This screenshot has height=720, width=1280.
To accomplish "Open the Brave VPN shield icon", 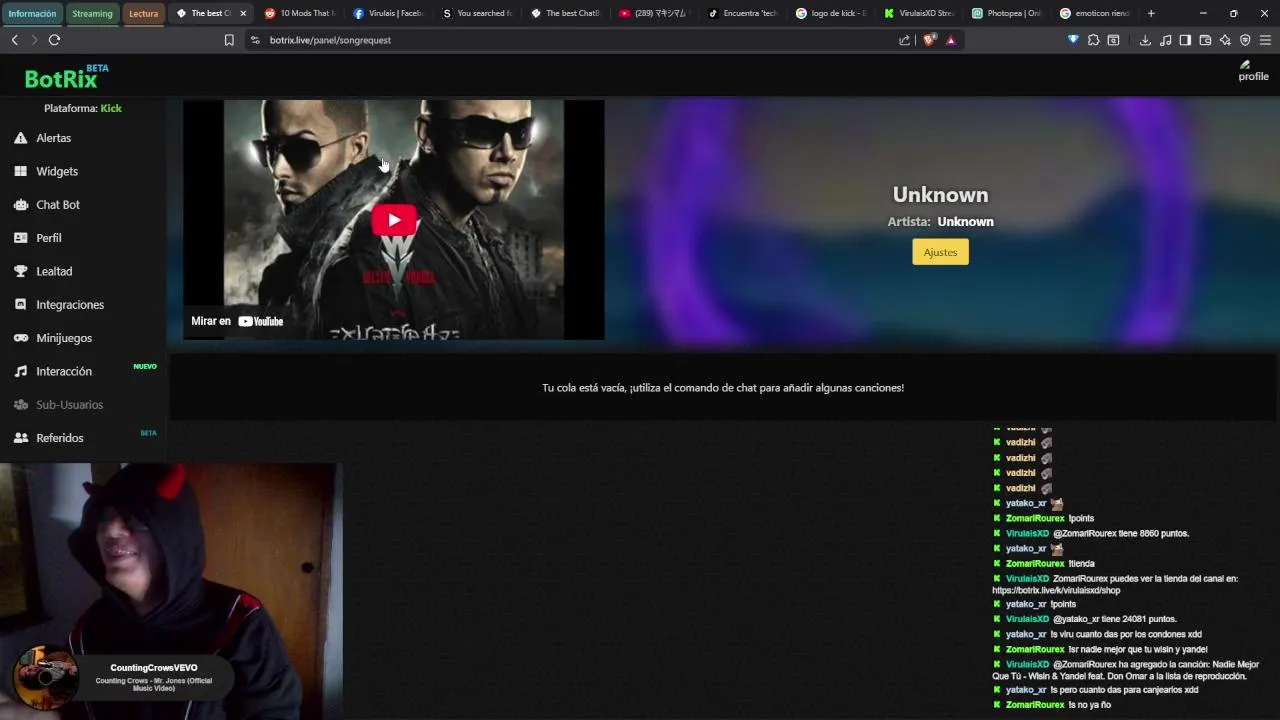I will [x=1245, y=40].
